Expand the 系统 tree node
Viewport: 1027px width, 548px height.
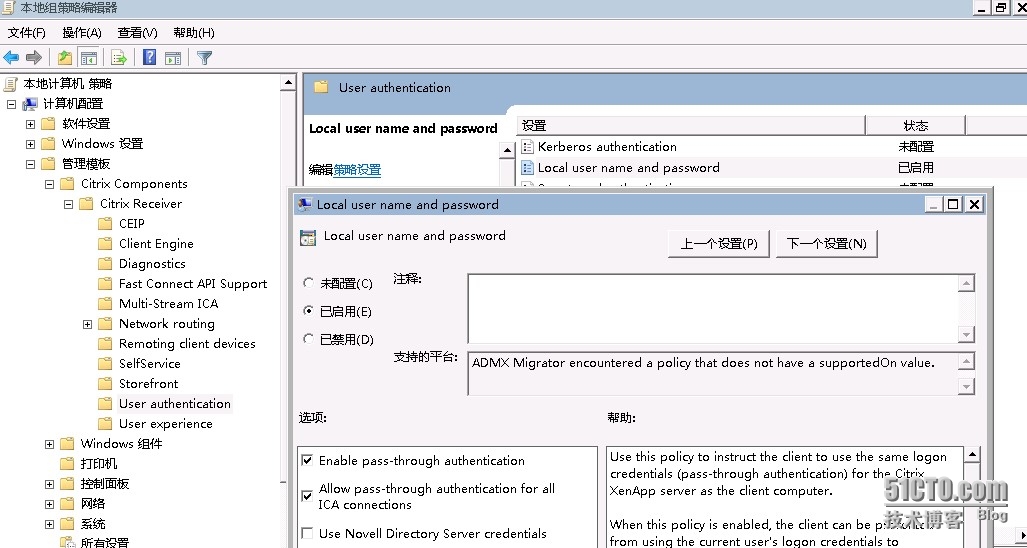click(49, 524)
